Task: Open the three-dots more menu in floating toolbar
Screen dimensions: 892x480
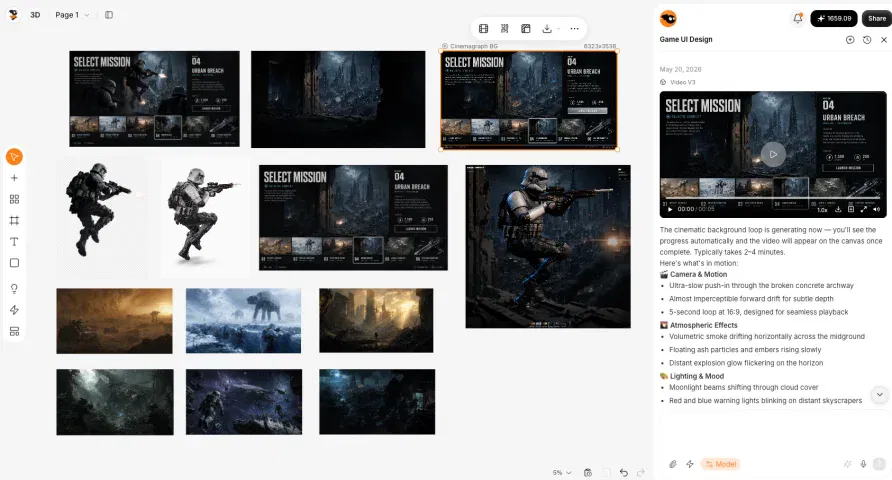Action: pos(575,28)
